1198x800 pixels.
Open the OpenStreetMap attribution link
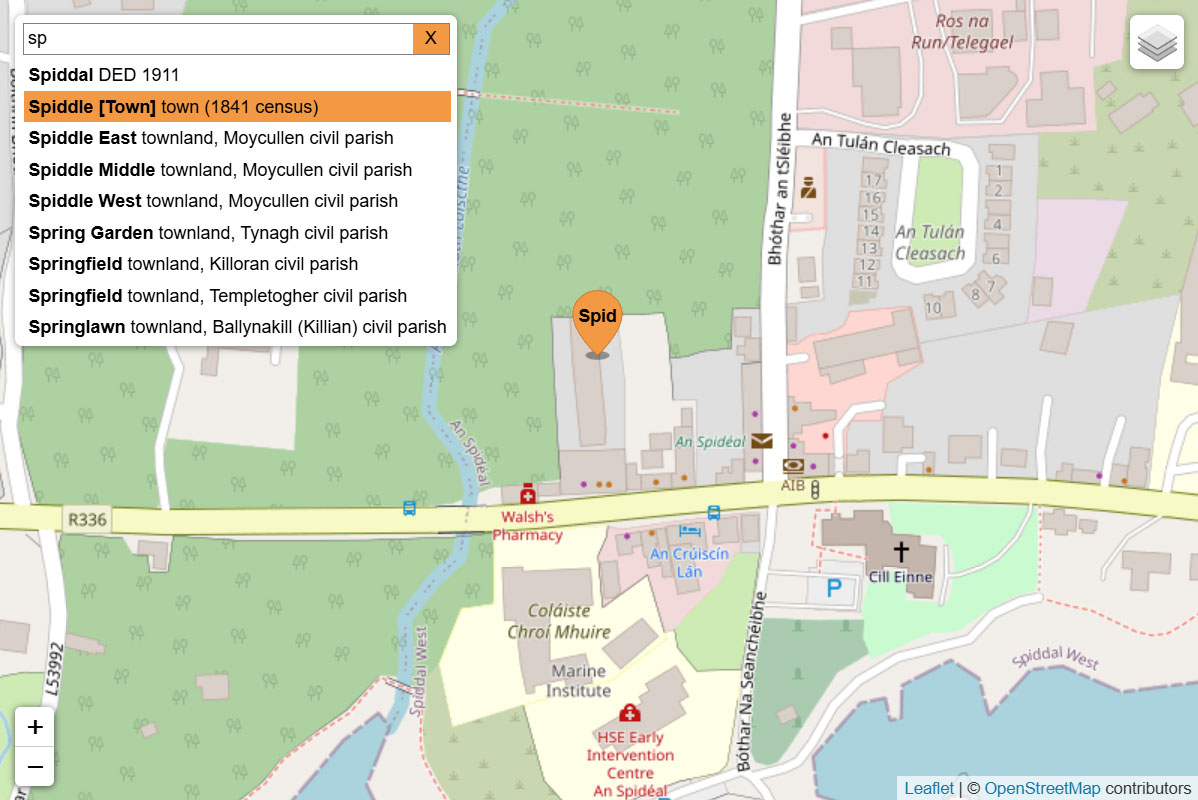[1042, 788]
